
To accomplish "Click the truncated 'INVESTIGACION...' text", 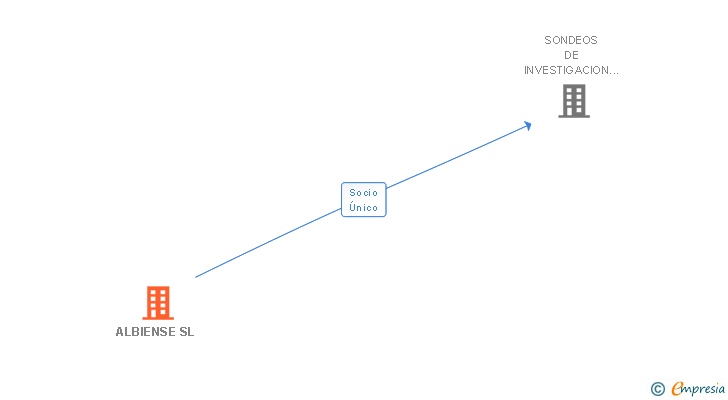I will tap(571, 70).
